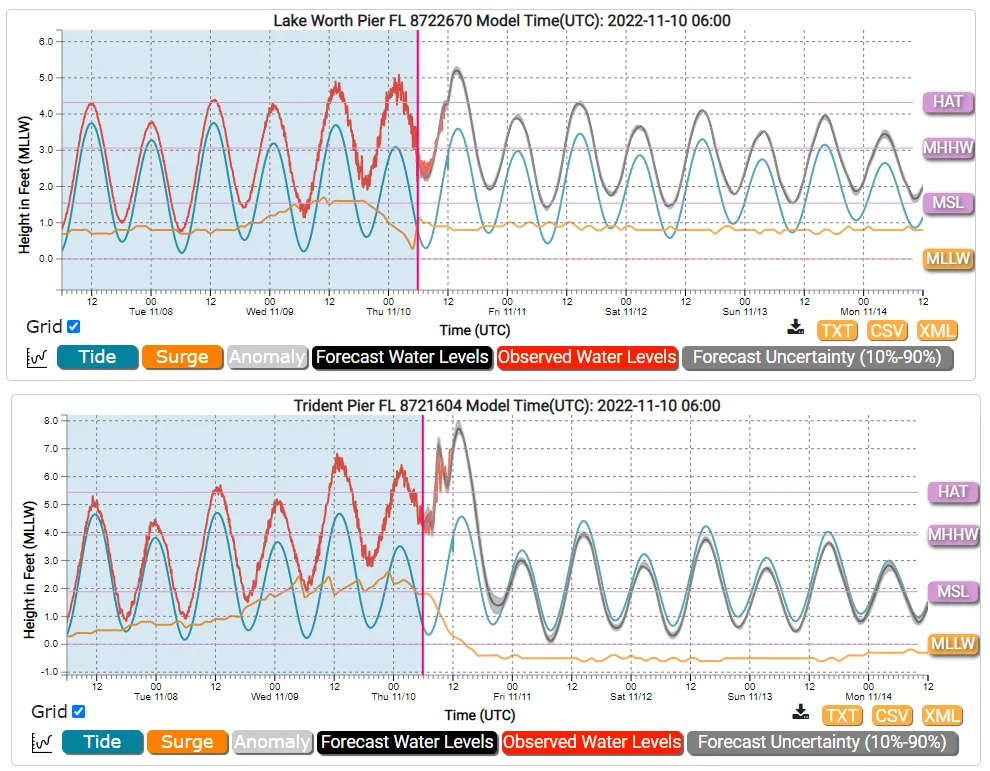Click the download icon for Trident Pier data
Screen dimensions: 990x771
click(x=801, y=712)
